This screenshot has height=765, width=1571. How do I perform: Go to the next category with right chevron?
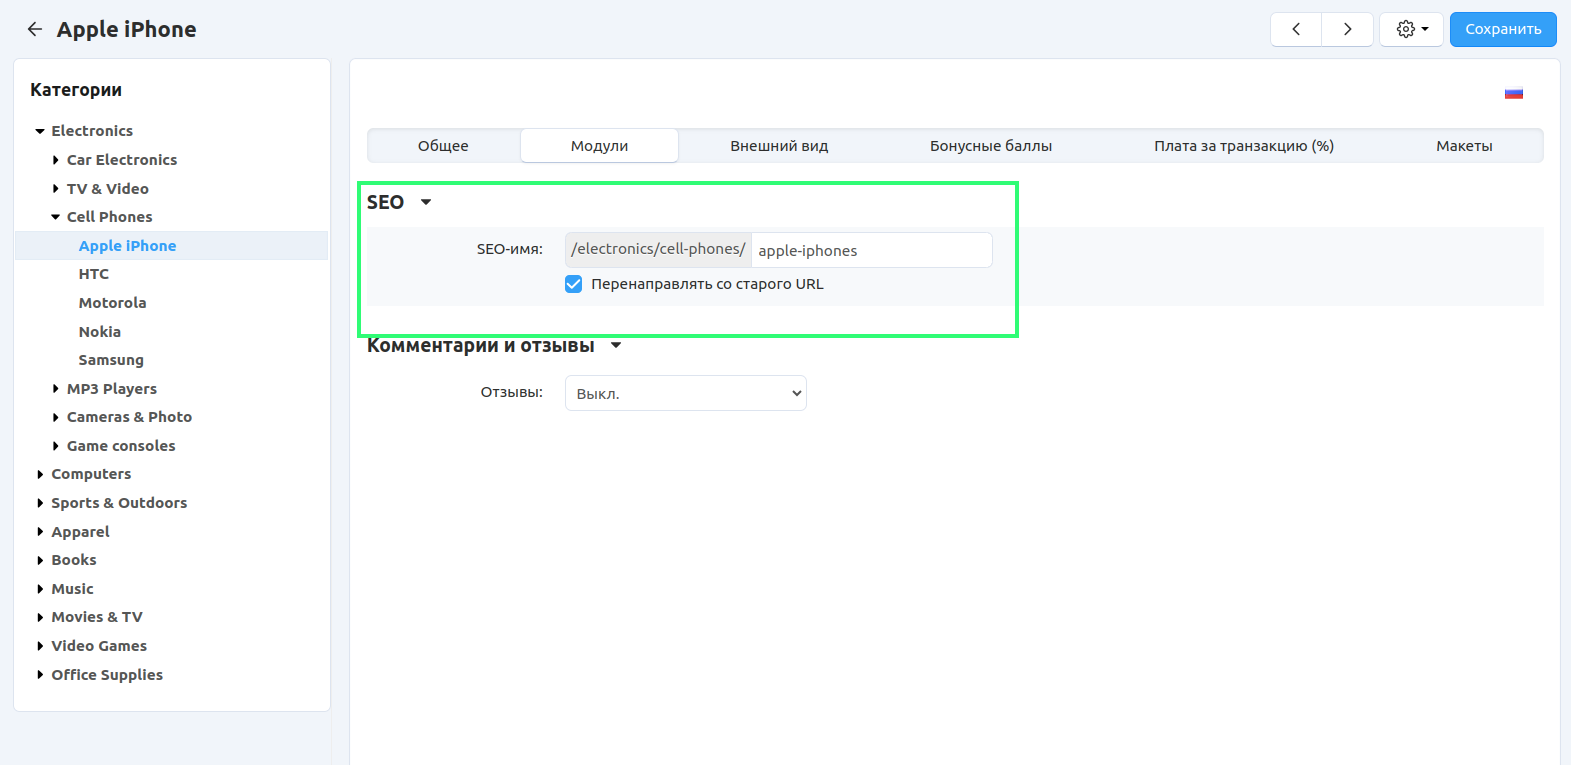(x=1347, y=30)
